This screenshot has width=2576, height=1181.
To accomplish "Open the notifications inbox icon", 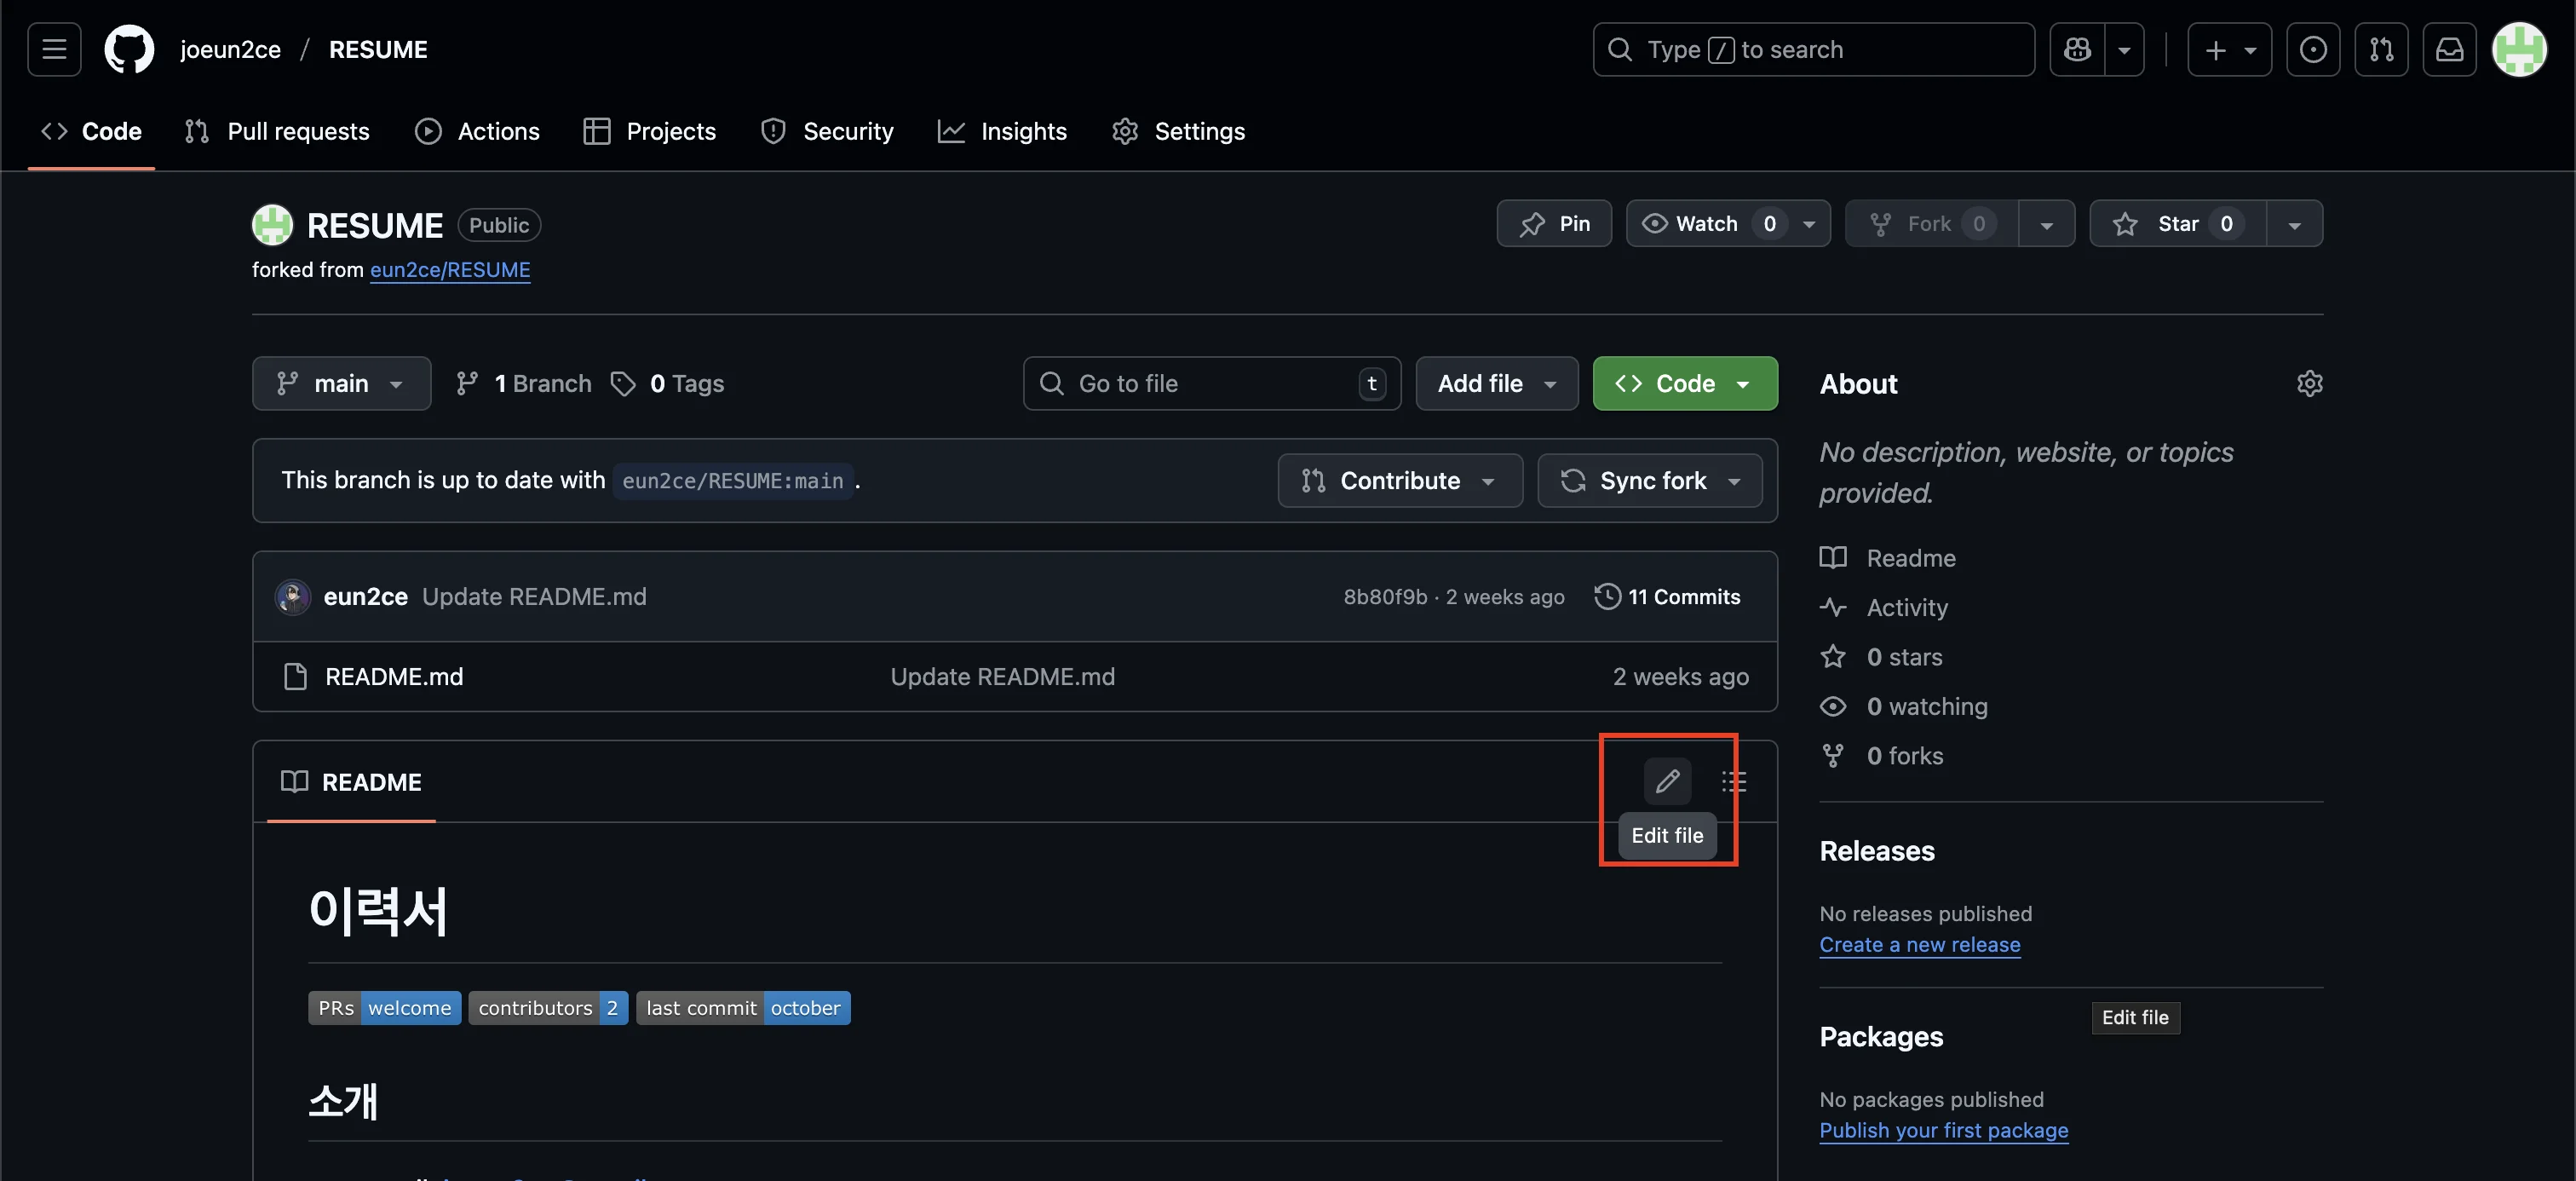I will coord(2449,49).
